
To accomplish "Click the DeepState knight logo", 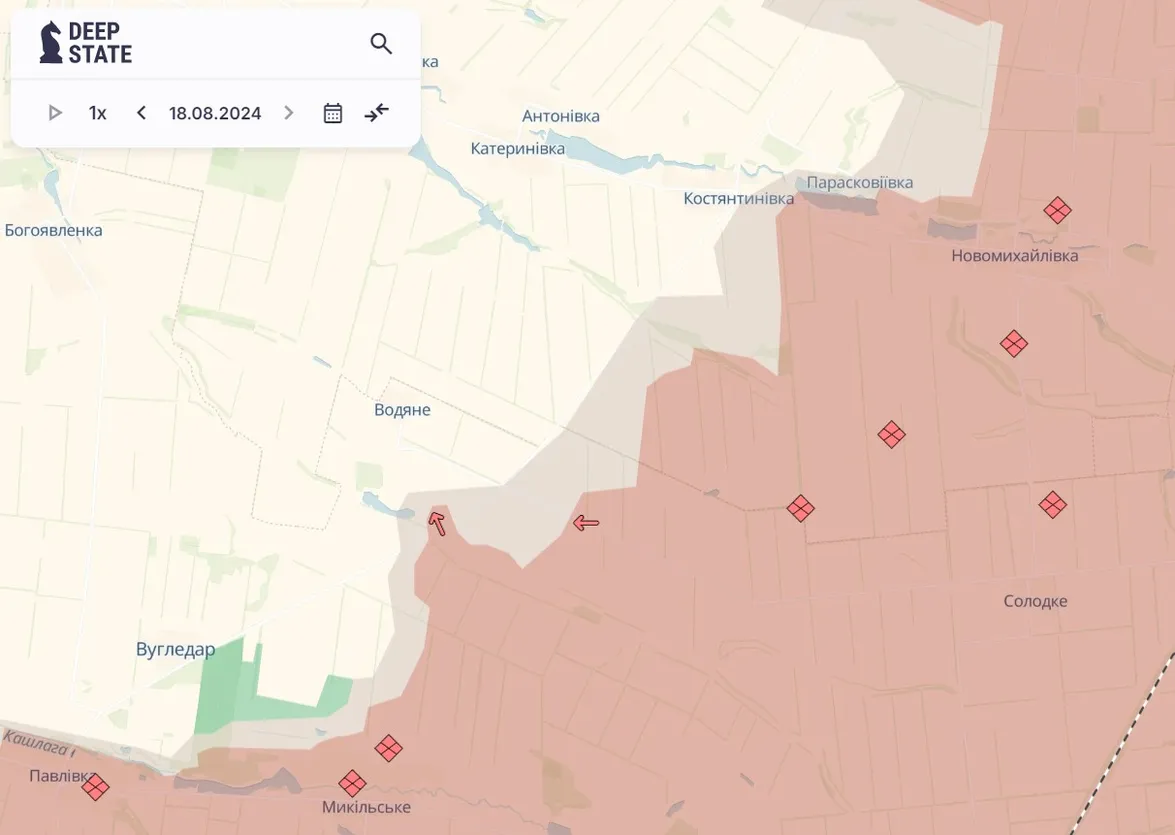I will point(50,43).
